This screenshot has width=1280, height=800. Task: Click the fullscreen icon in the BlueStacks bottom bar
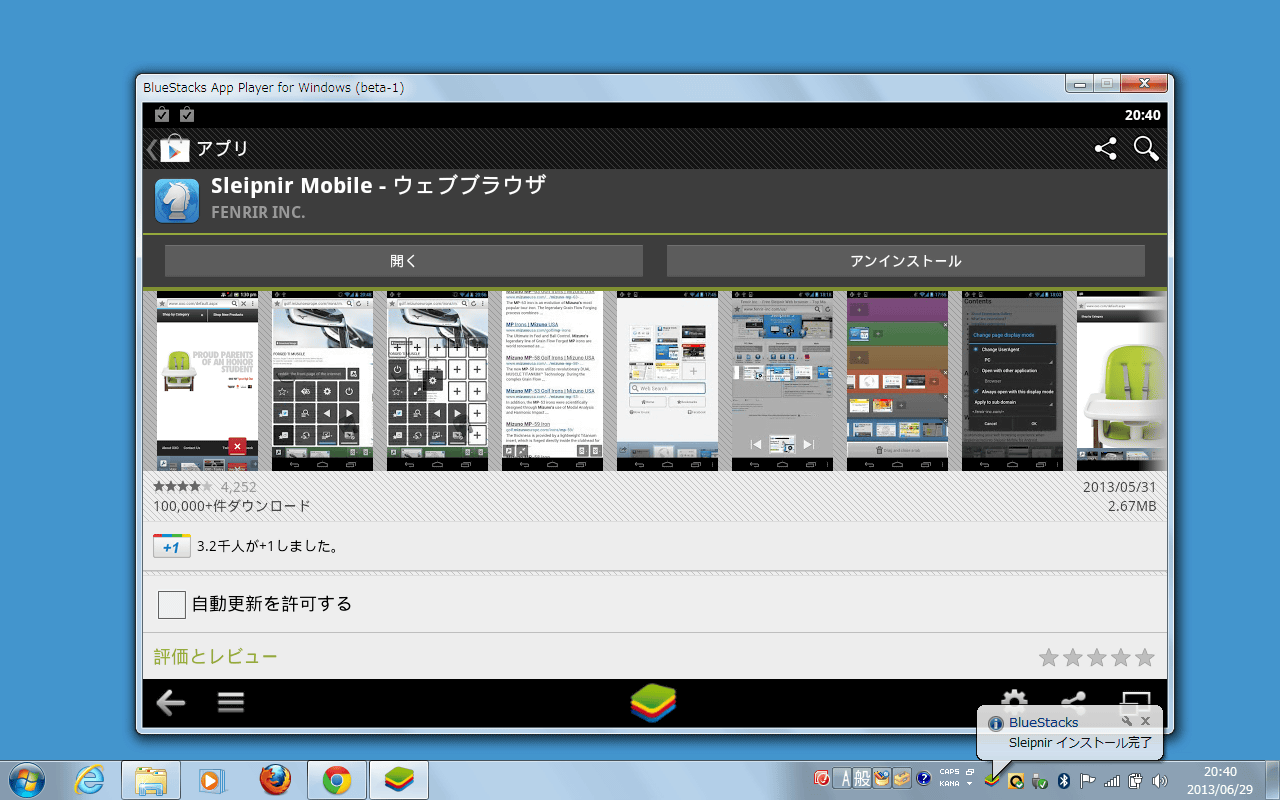click(1135, 699)
